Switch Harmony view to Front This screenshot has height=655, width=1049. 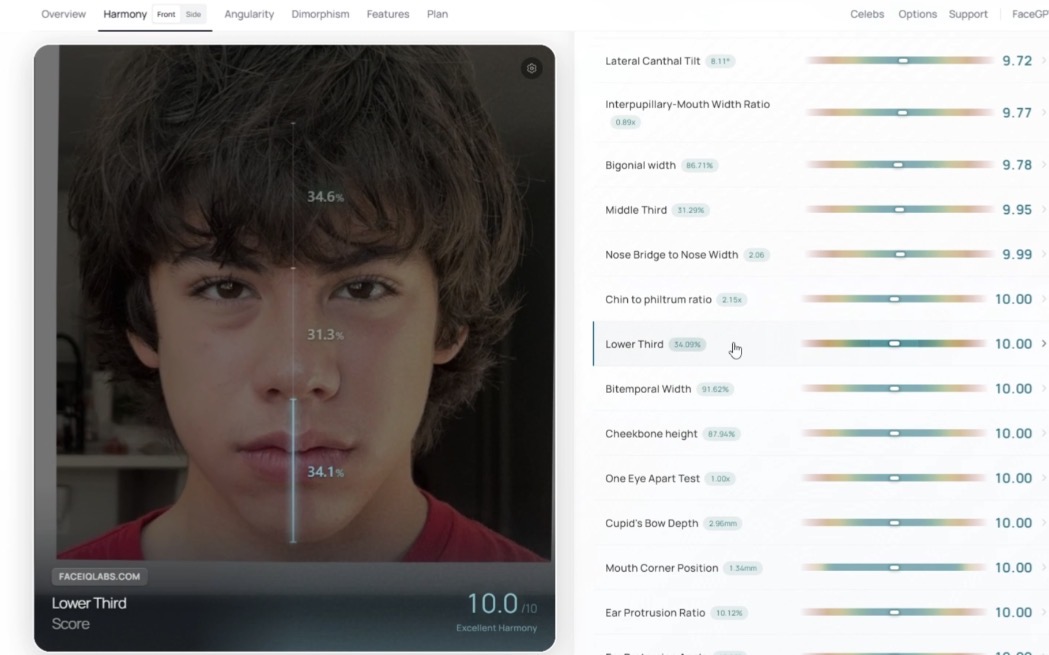[166, 15]
